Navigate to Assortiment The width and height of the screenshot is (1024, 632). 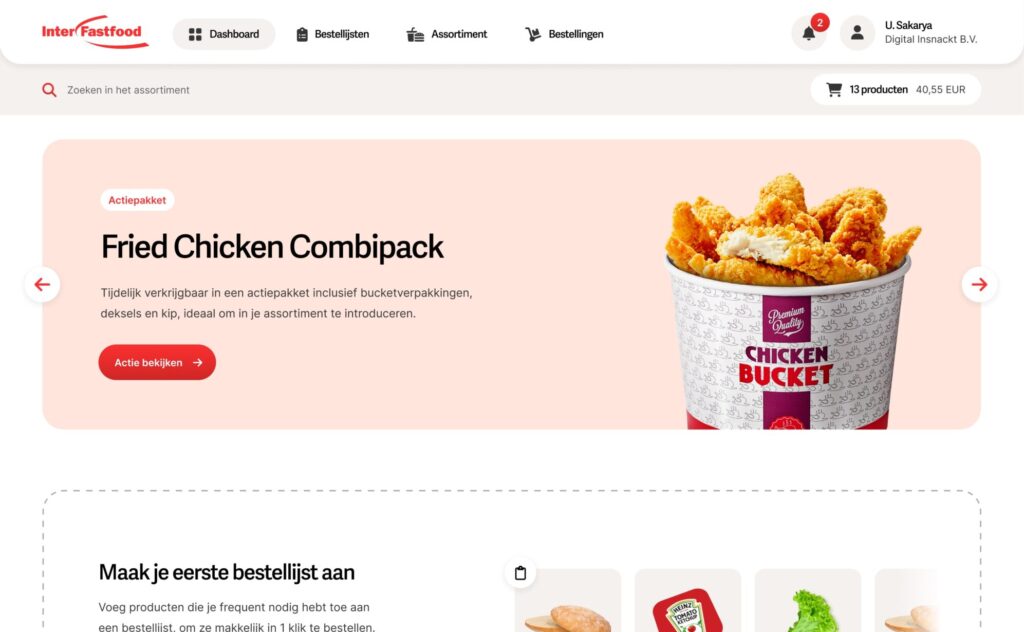(447, 34)
